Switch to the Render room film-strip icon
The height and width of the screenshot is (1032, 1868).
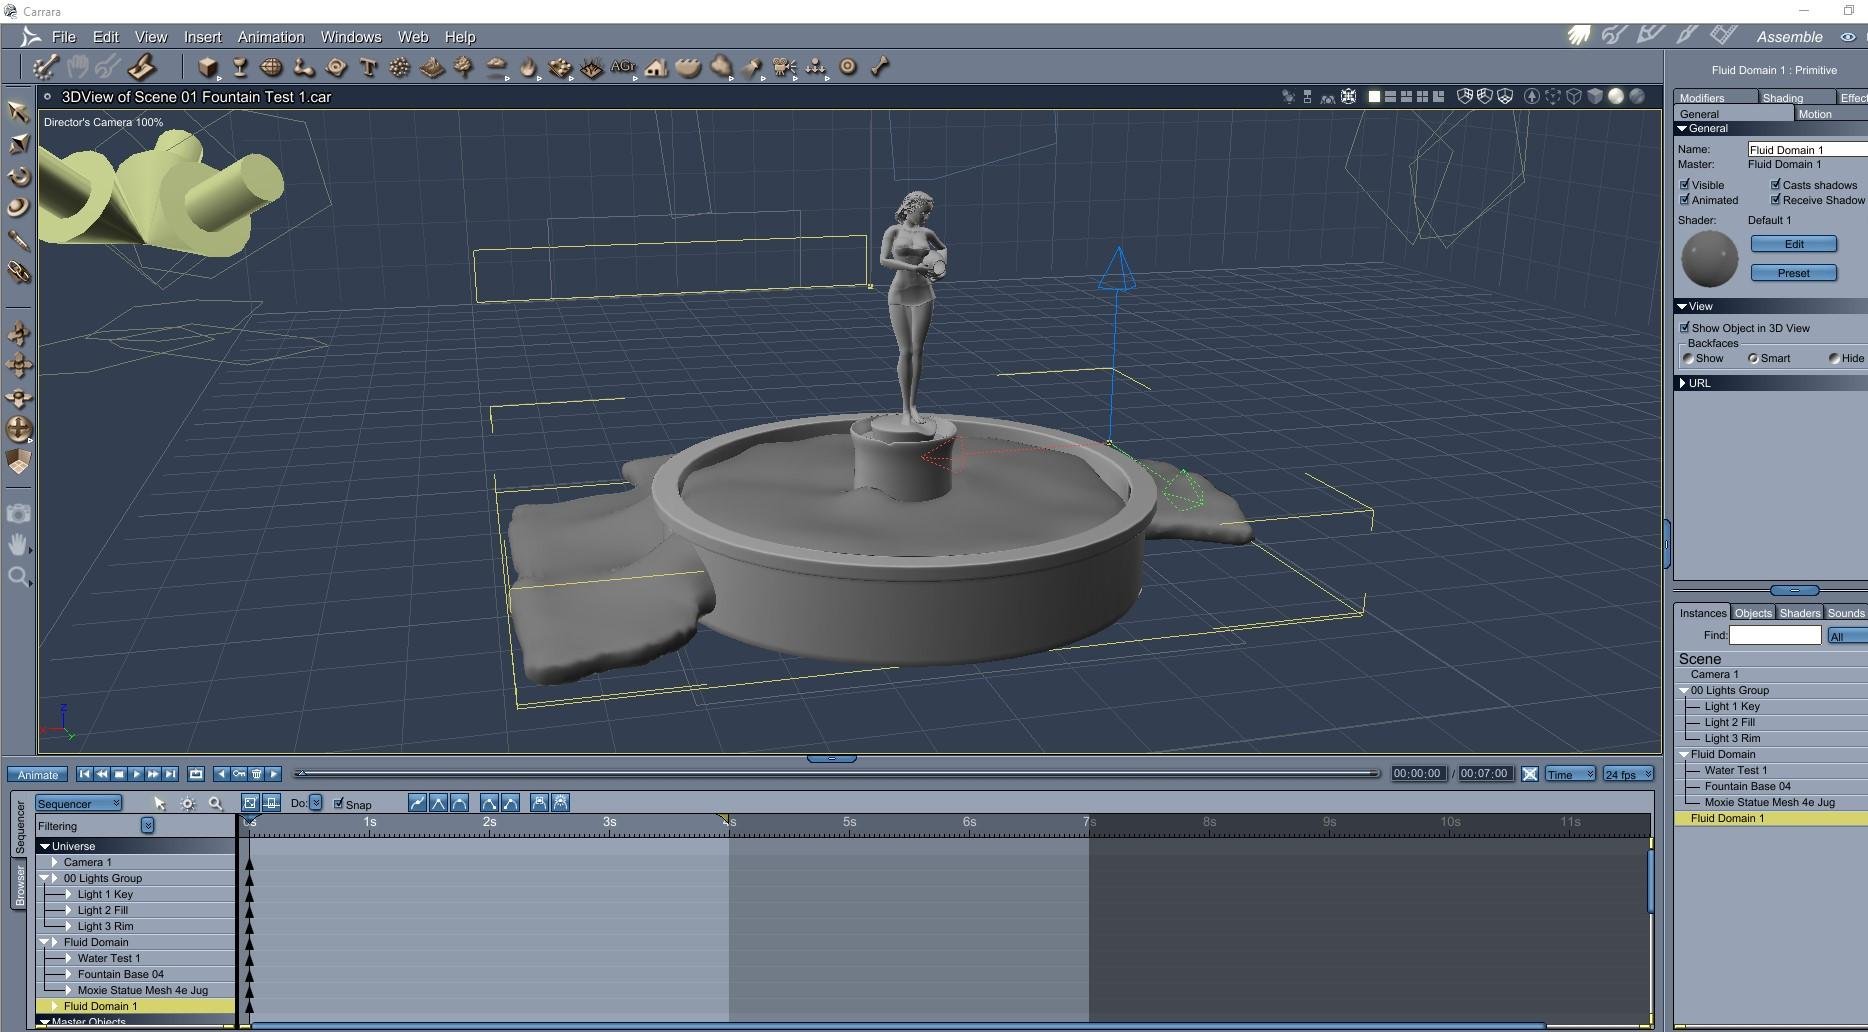click(1723, 36)
